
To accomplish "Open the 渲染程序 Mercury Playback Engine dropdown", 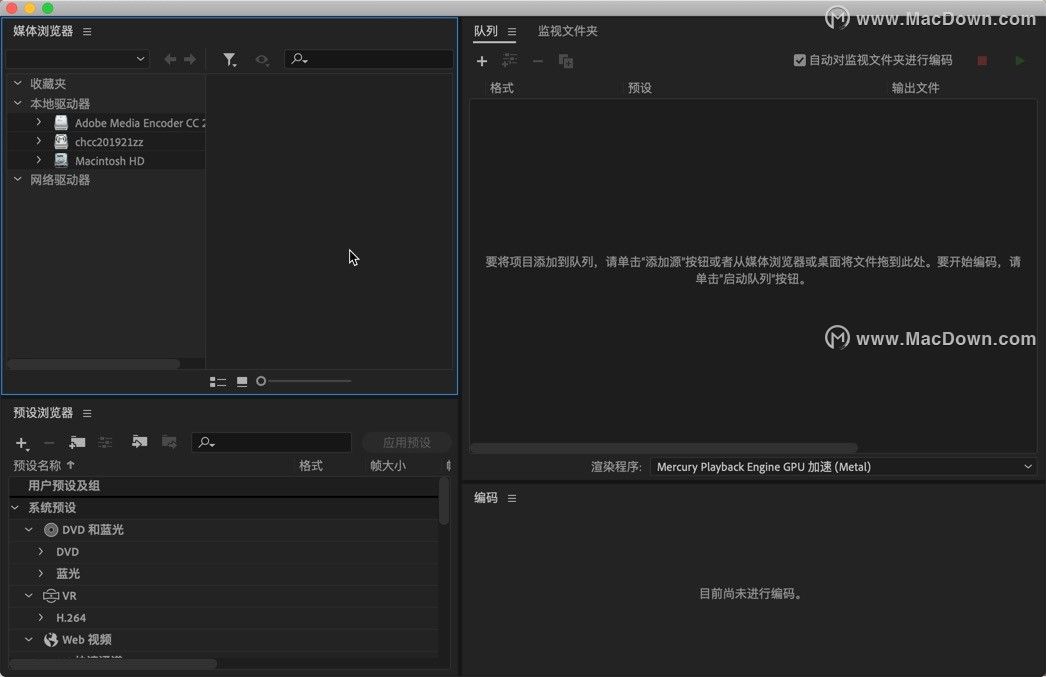I will [845, 466].
